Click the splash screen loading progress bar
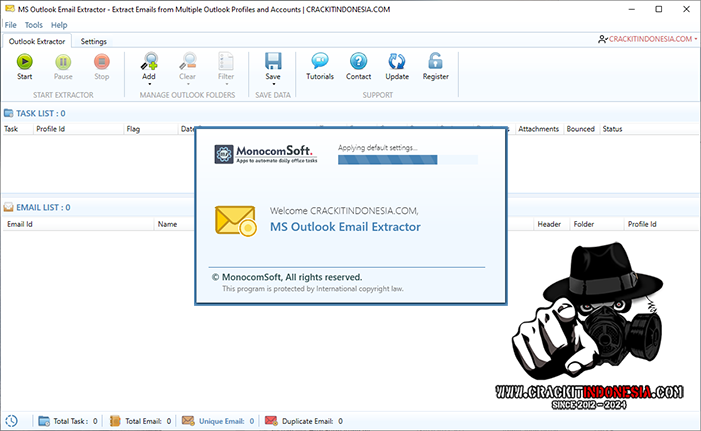701x431 pixels. pos(408,159)
